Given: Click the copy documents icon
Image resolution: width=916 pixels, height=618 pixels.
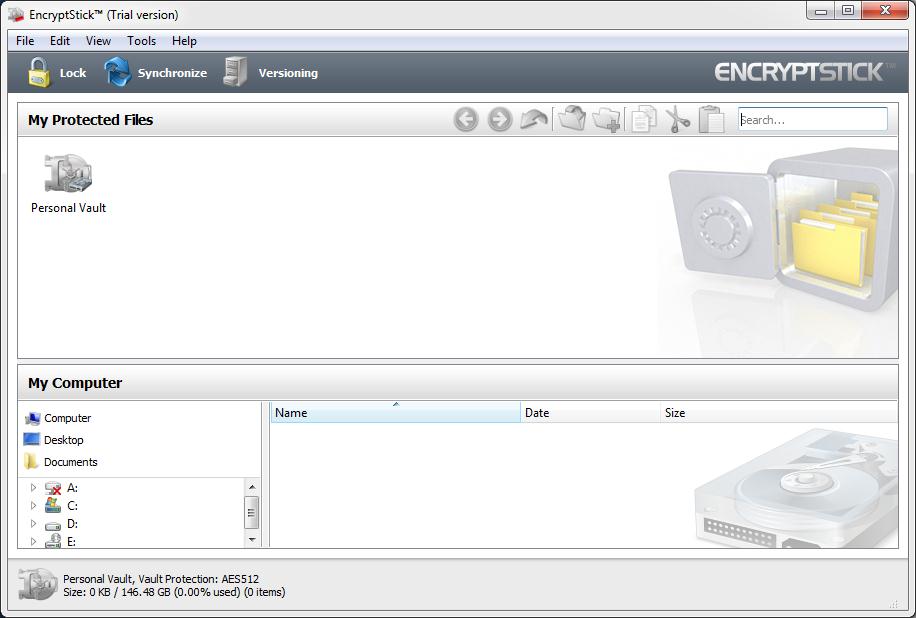Looking at the screenshot, I should [x=643, y=119].
